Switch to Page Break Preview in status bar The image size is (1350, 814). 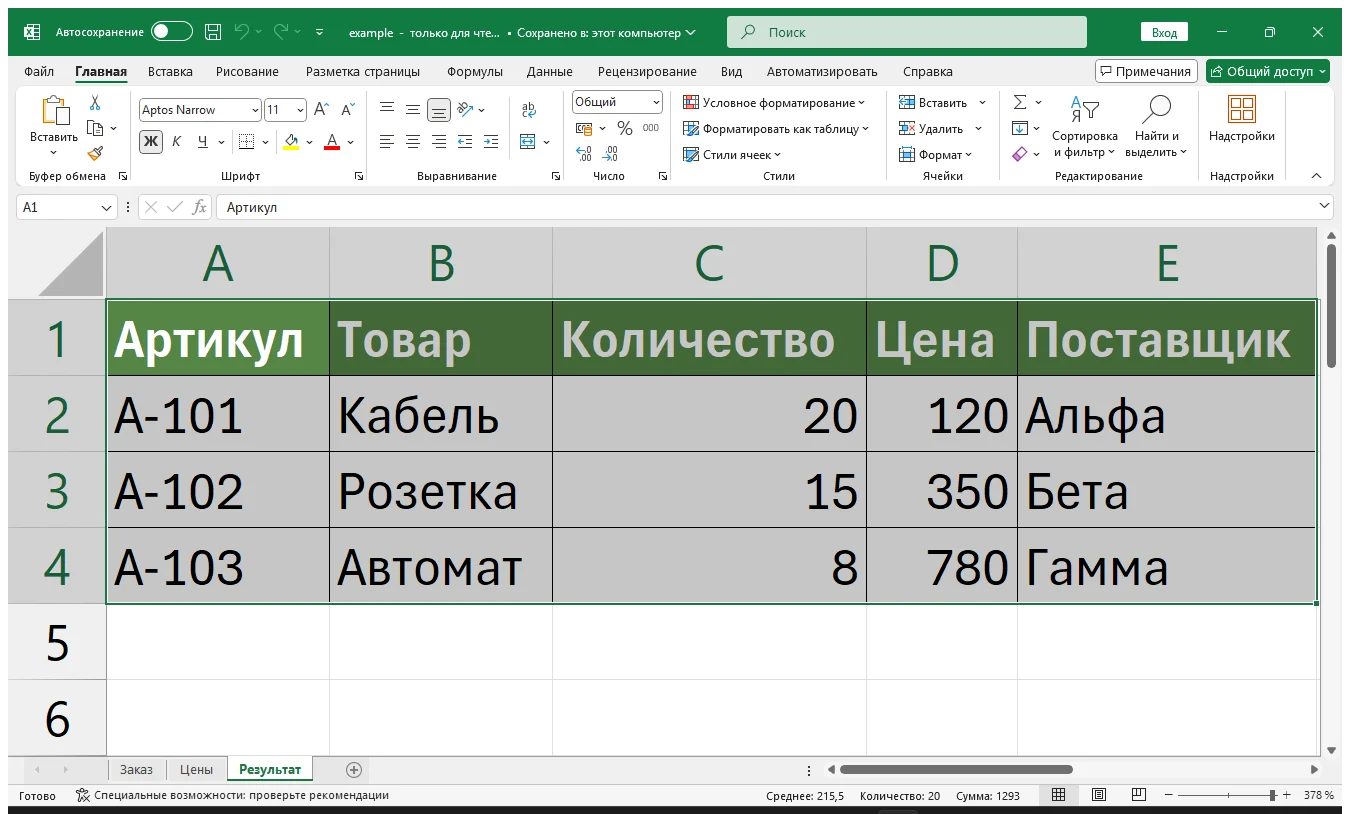point(1139,795)
